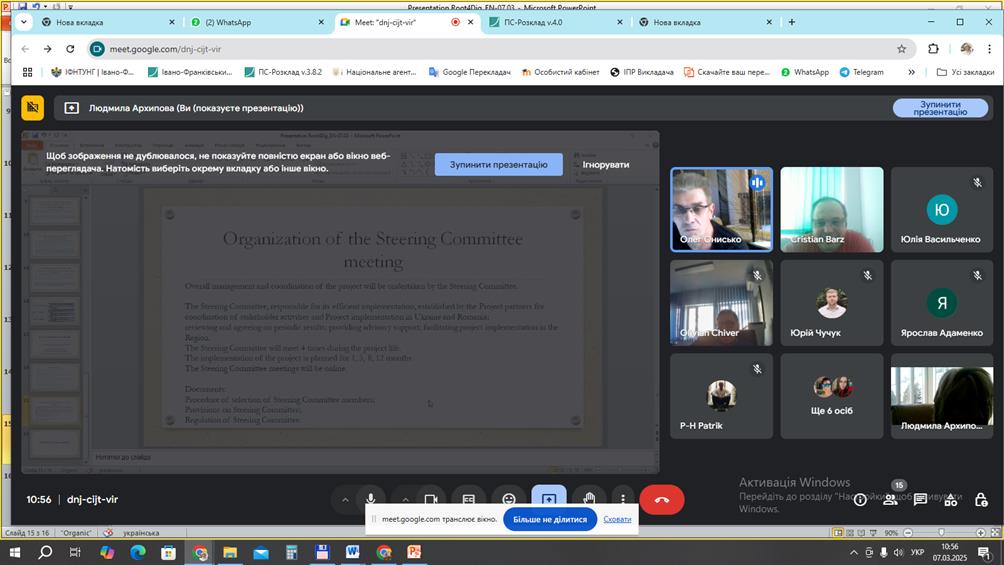Image resolution: width=1004 pixels, height=565 pixels.
Task: Raise hand in the meeting
Action: (590, 499)
